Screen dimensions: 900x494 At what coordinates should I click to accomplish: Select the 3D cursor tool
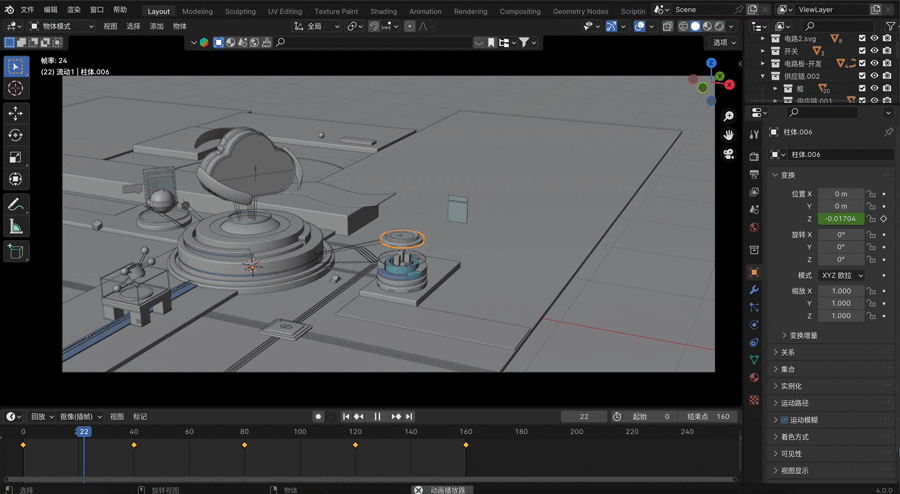(x=15, y=88)
